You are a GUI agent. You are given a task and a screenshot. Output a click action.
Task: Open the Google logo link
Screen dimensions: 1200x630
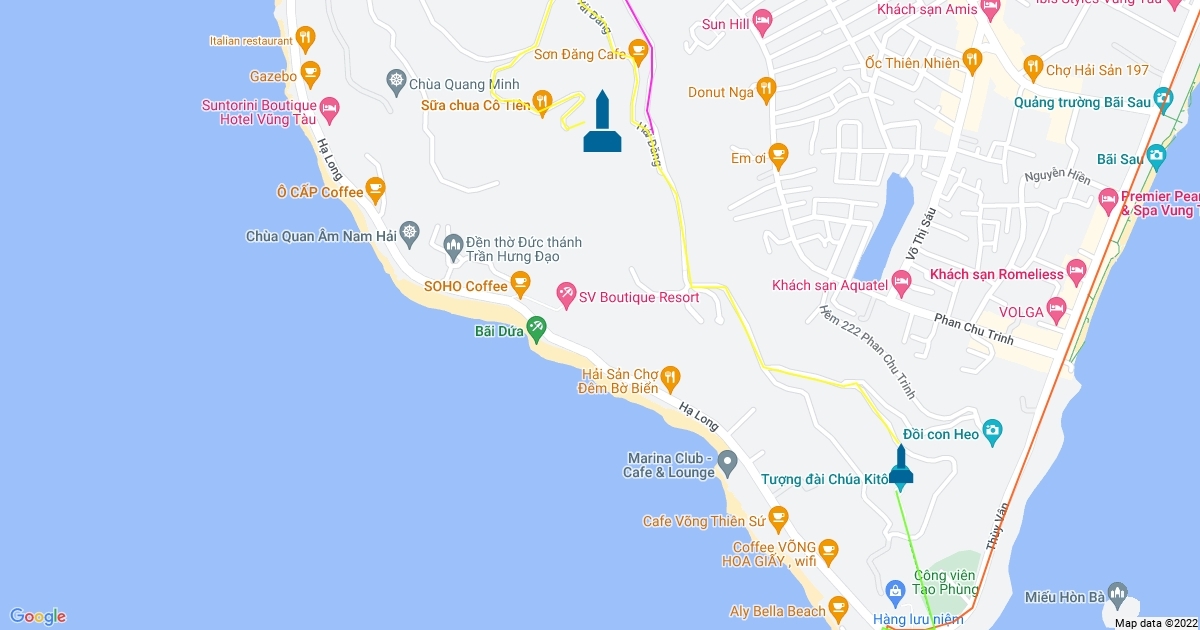click(38, 616)
